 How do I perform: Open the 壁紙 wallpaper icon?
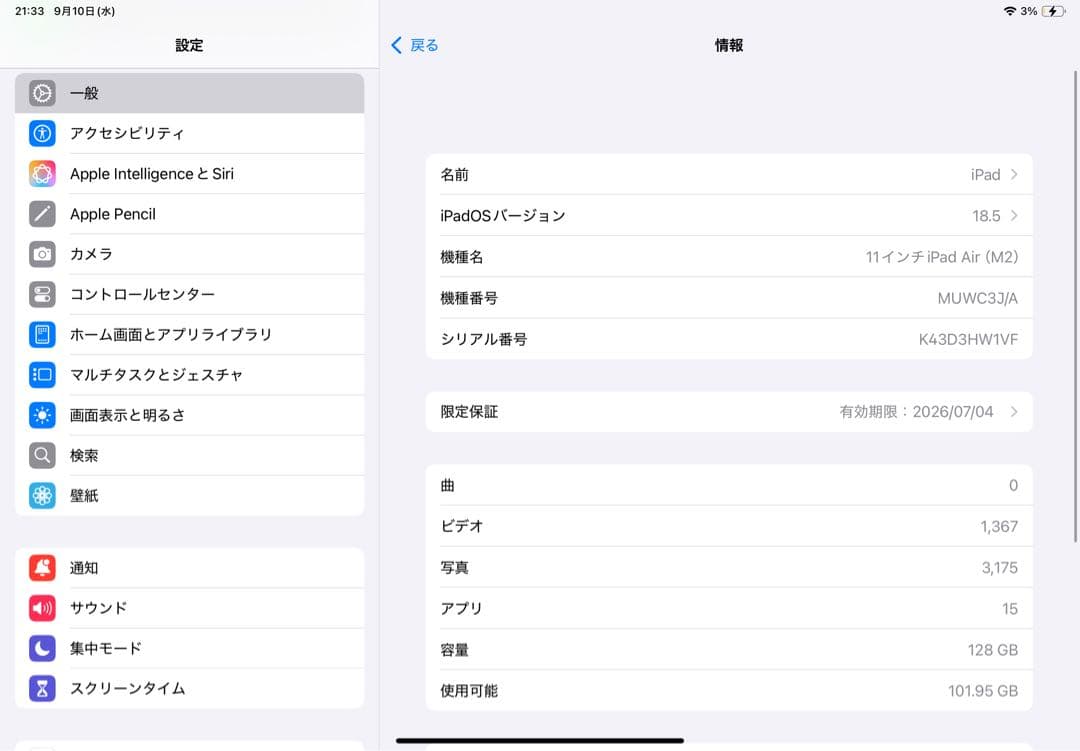click(40, 495)
